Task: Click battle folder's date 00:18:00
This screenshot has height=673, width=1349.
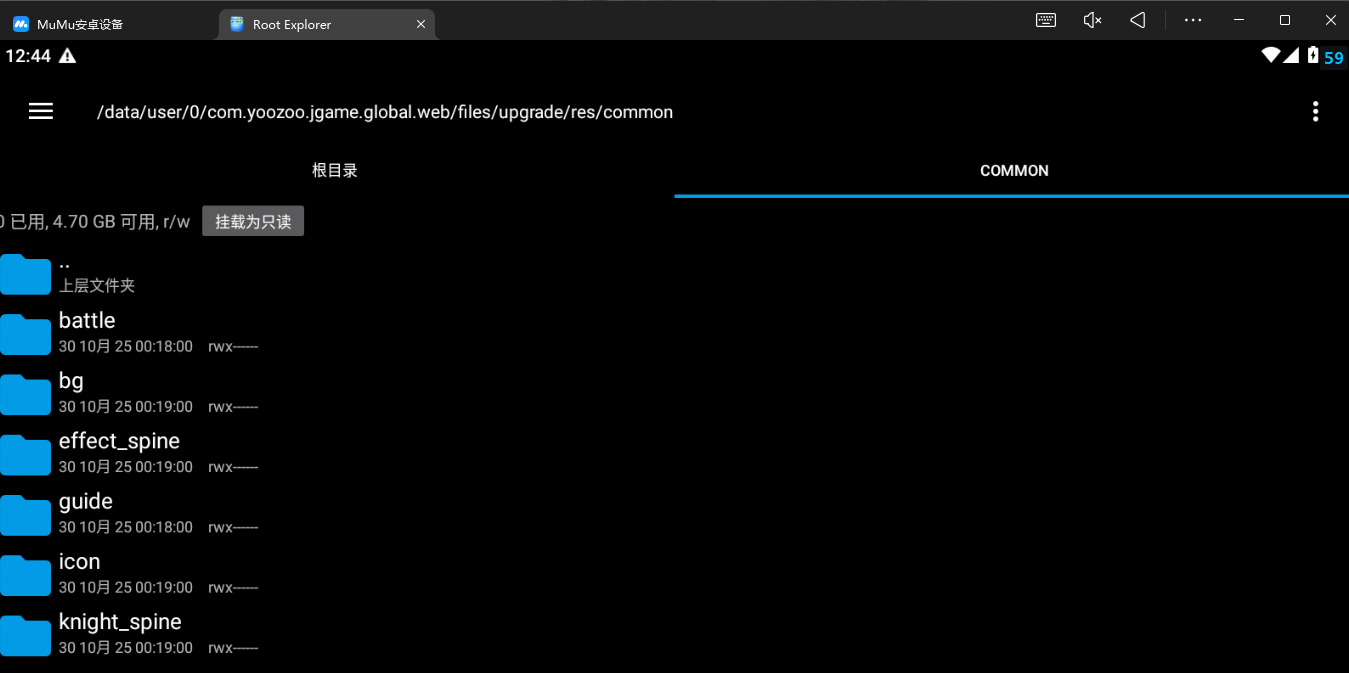Action: pos(126,347)
